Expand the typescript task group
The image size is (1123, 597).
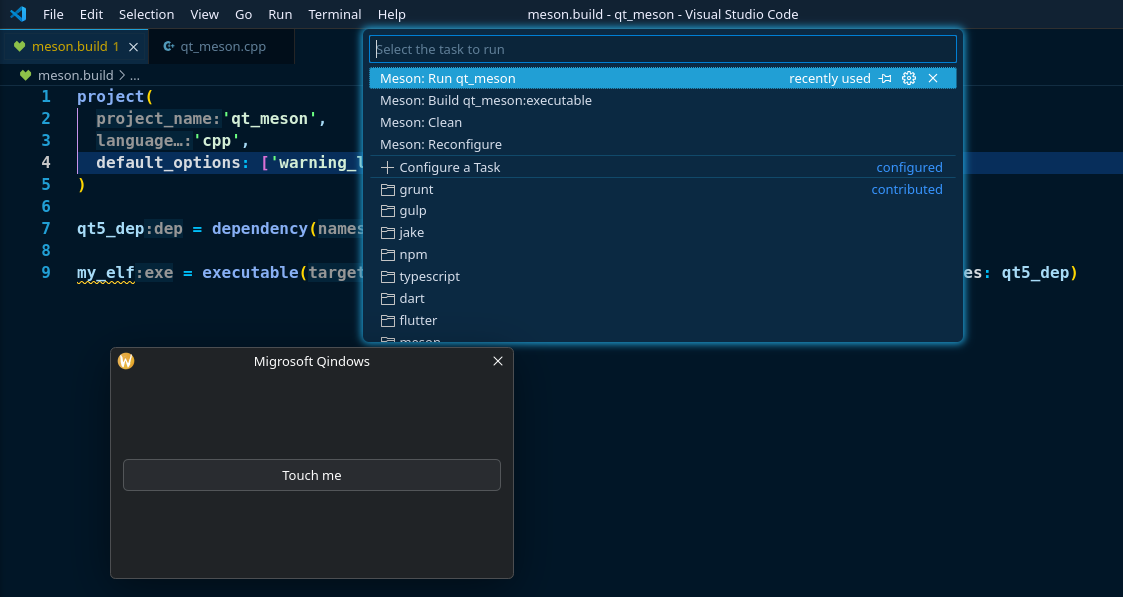[662, 276]
